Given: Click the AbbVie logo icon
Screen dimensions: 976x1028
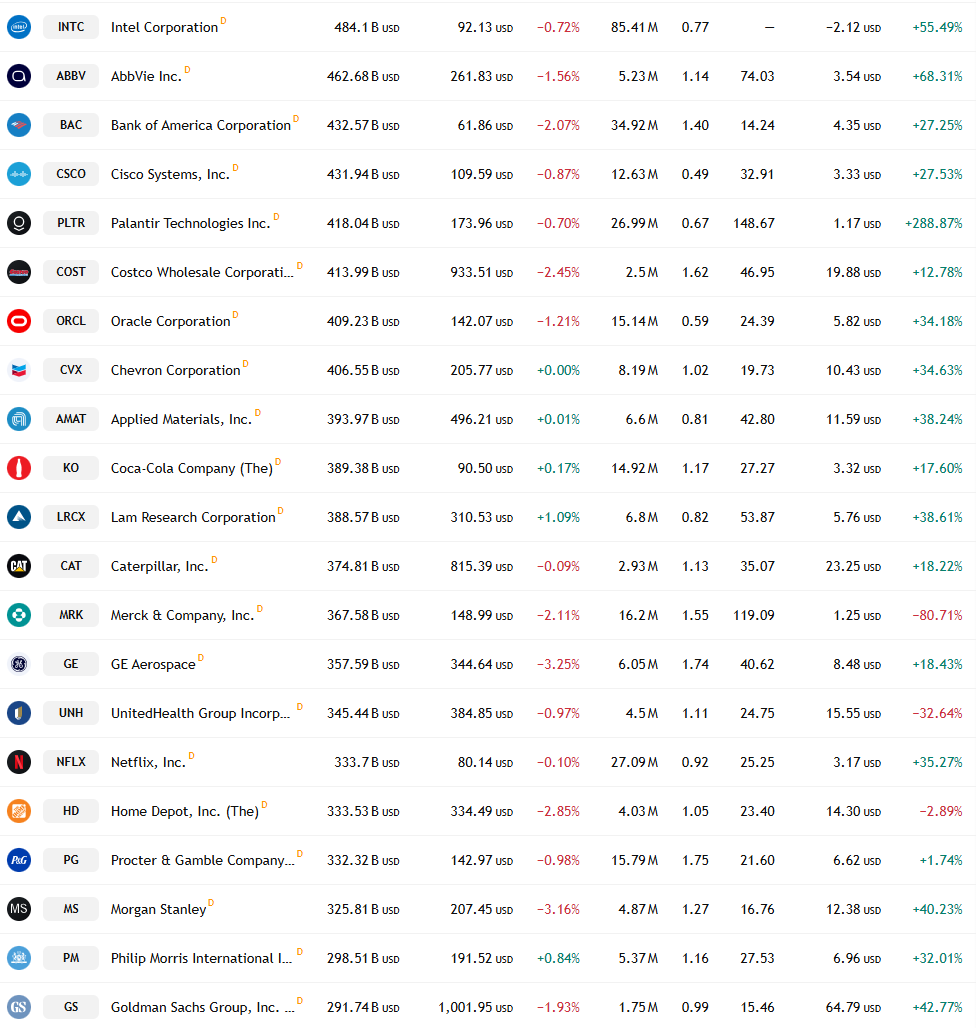Looking at the screenshot, I should tap(19, 76).
